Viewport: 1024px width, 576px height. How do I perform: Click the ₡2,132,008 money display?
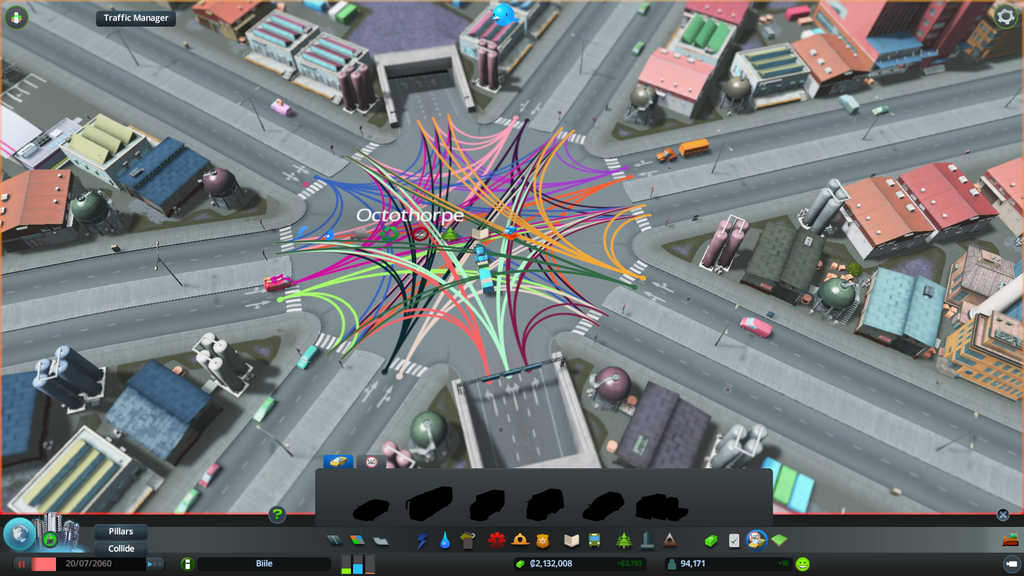tap(551, 564)
